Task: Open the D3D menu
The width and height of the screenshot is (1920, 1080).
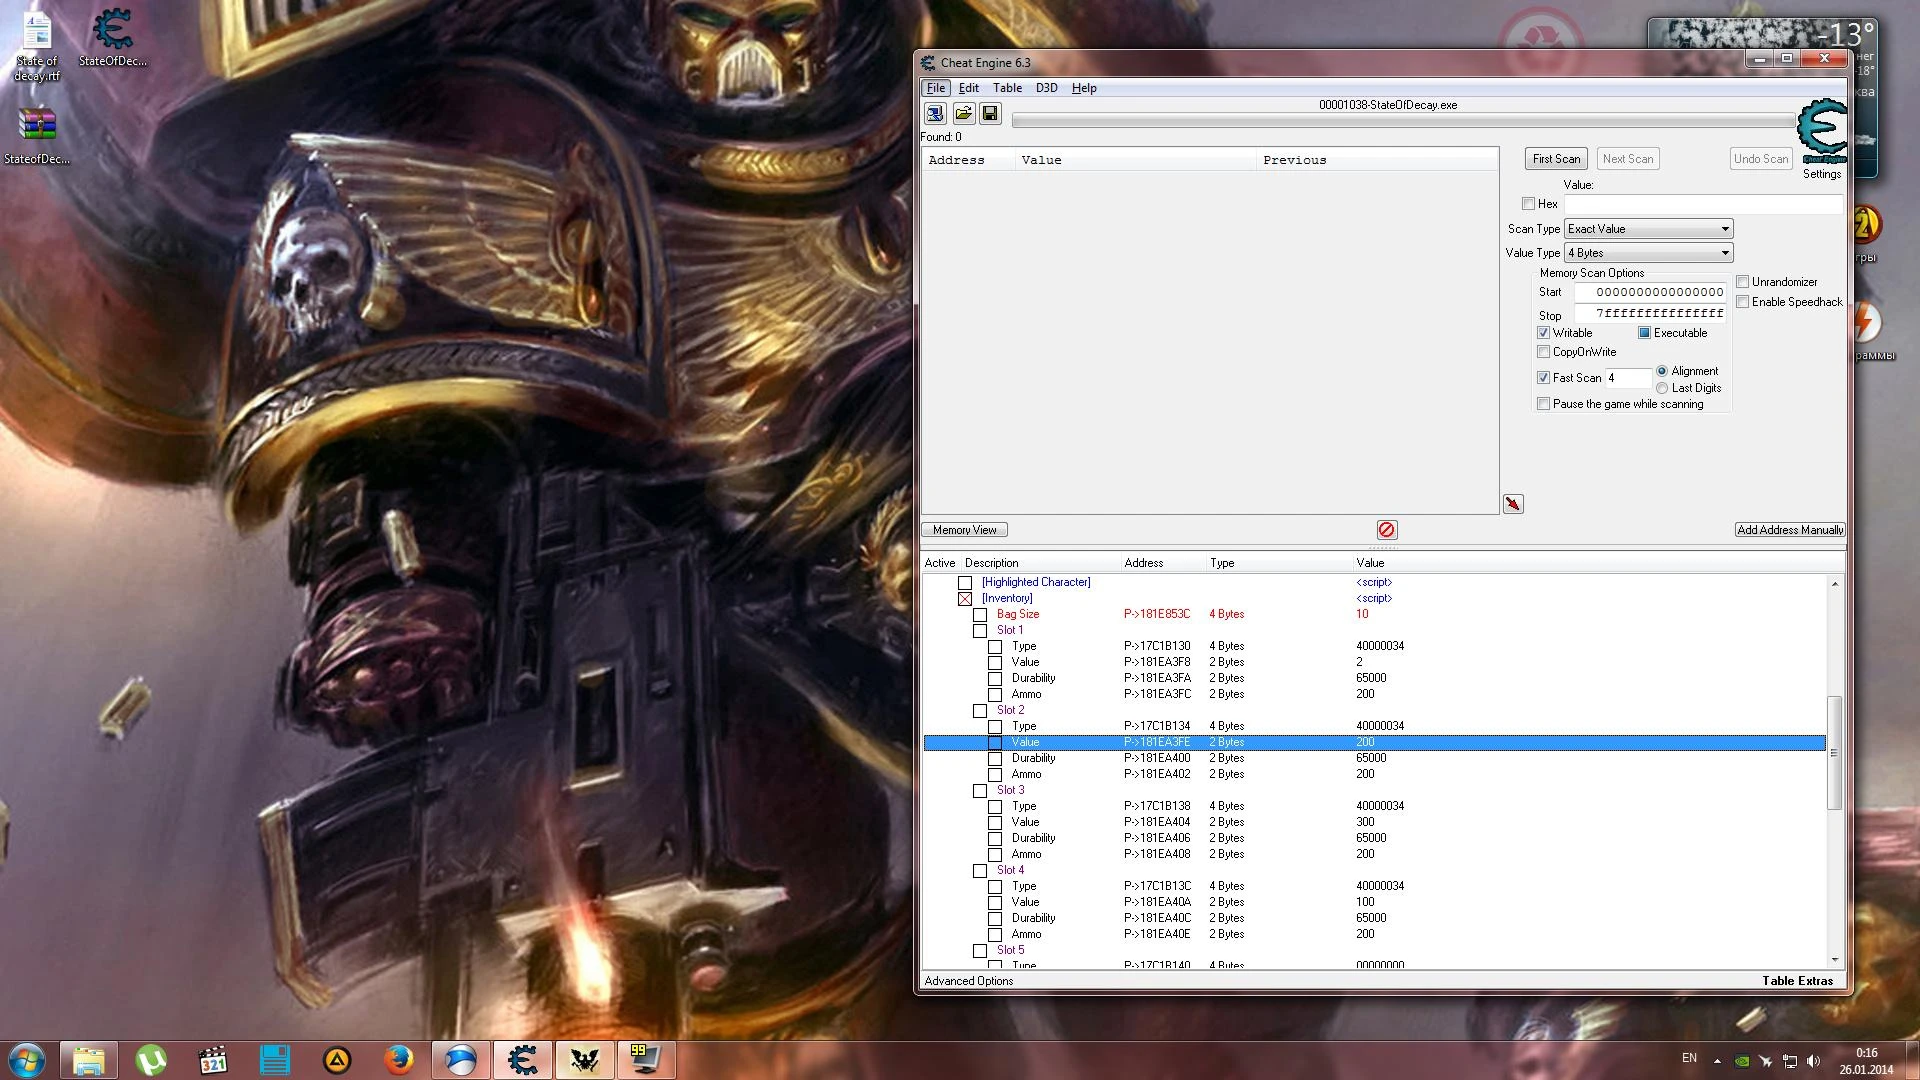Action: 1046,88
